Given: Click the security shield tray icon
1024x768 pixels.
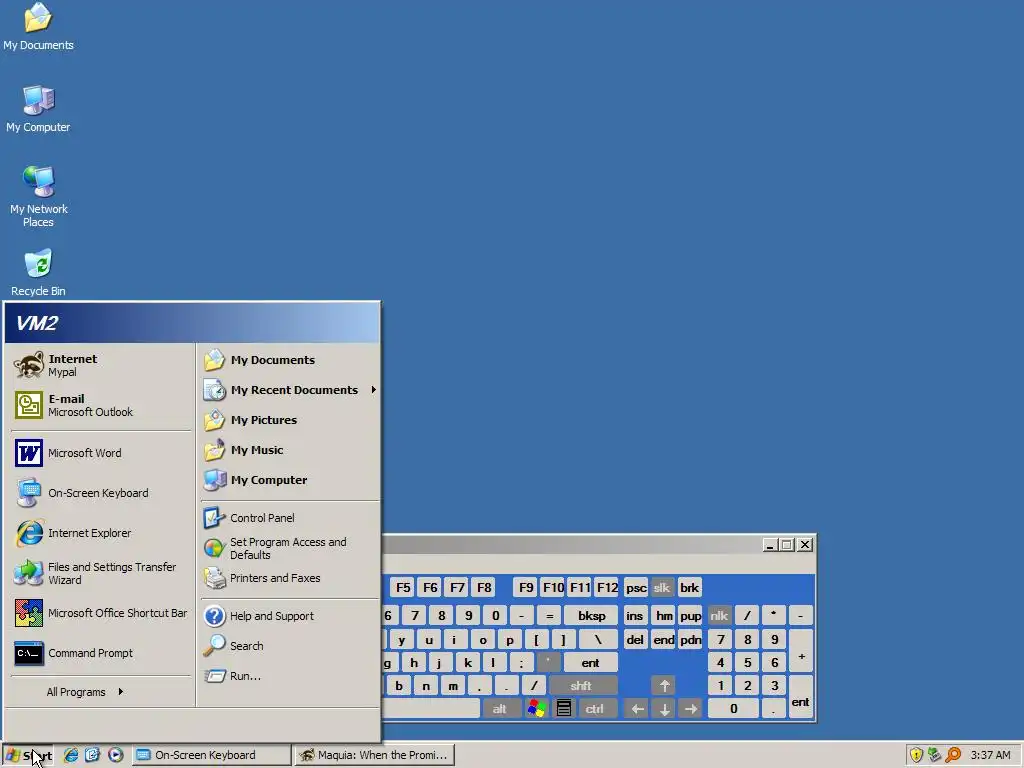Looking at the screenshot, I should click(916, 755).
